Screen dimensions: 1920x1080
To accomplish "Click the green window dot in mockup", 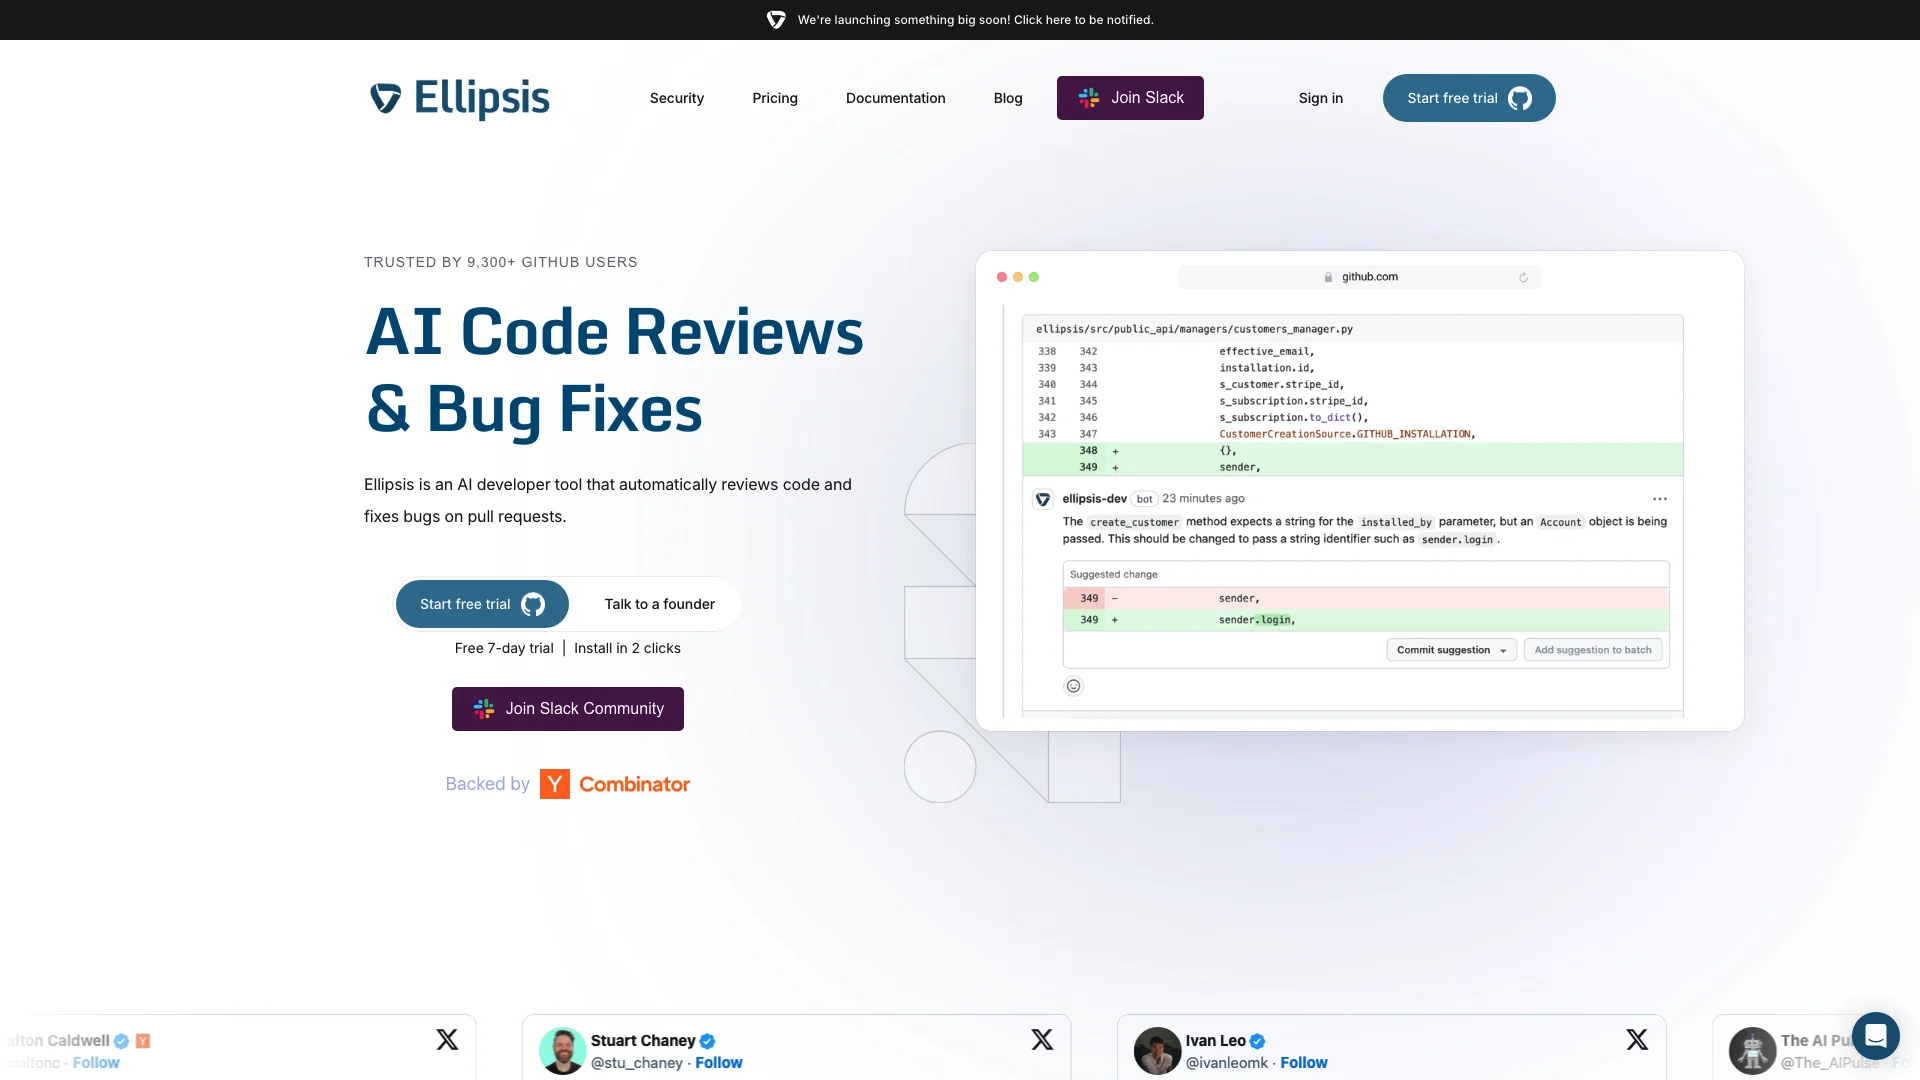I will (x=1034, y=277).
